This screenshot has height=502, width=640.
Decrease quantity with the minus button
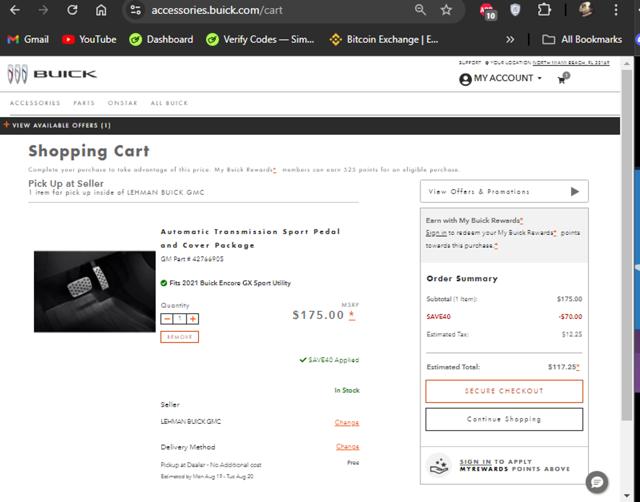coord(167,319)
